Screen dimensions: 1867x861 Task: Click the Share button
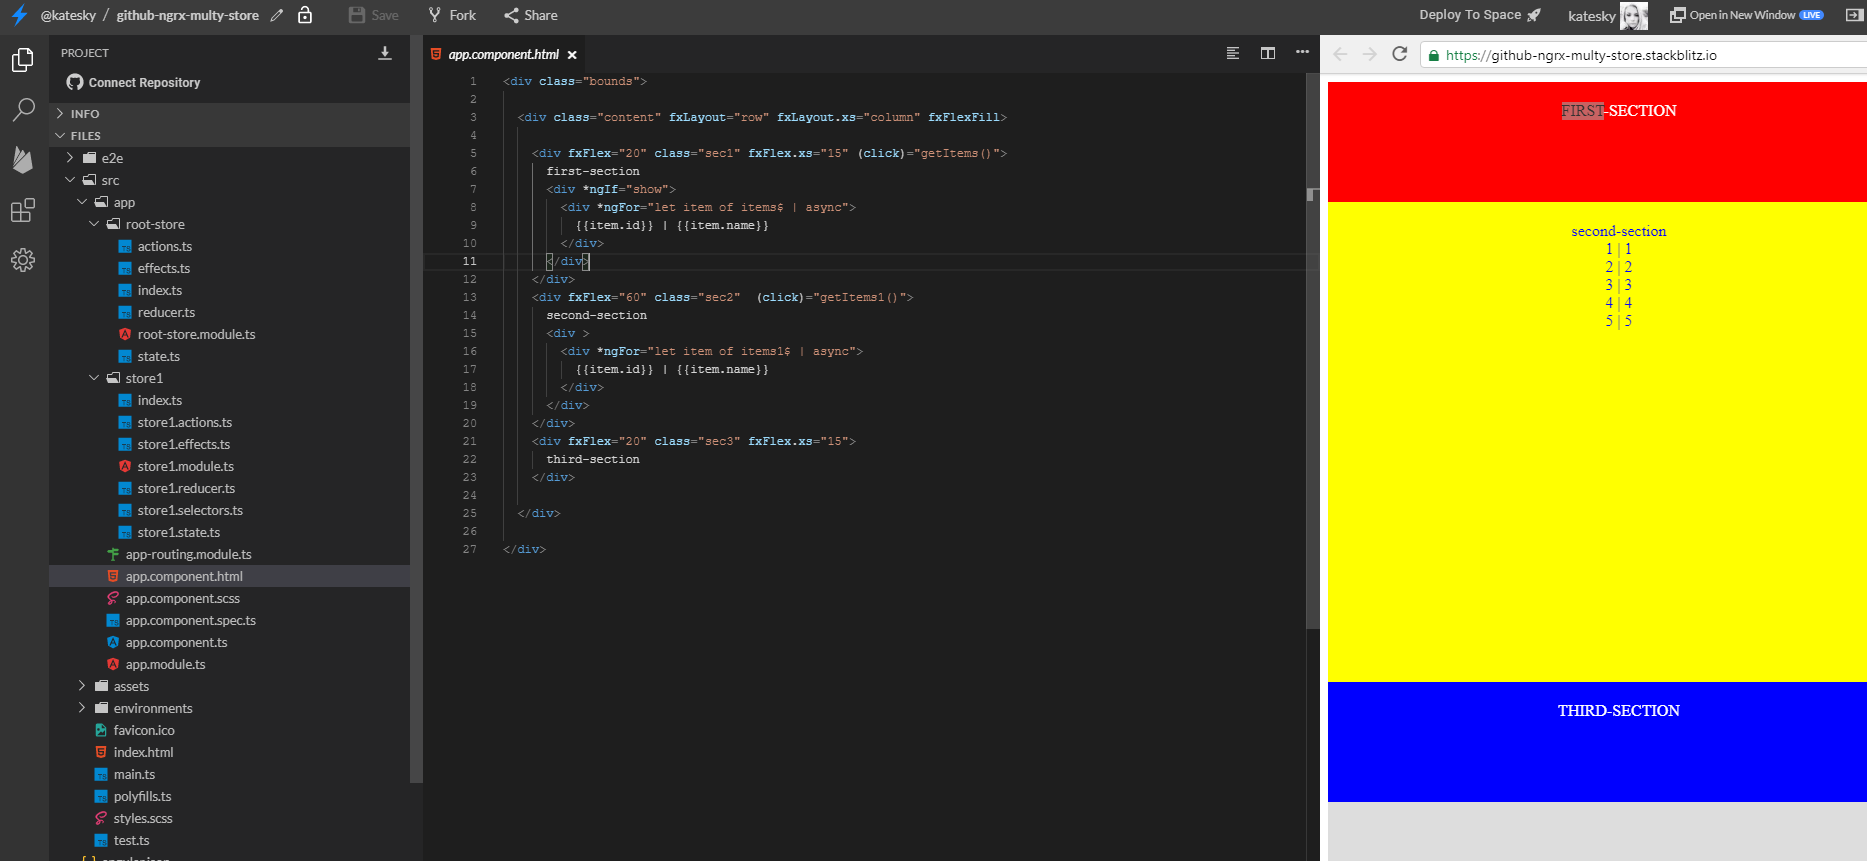[x=531, y=15]
